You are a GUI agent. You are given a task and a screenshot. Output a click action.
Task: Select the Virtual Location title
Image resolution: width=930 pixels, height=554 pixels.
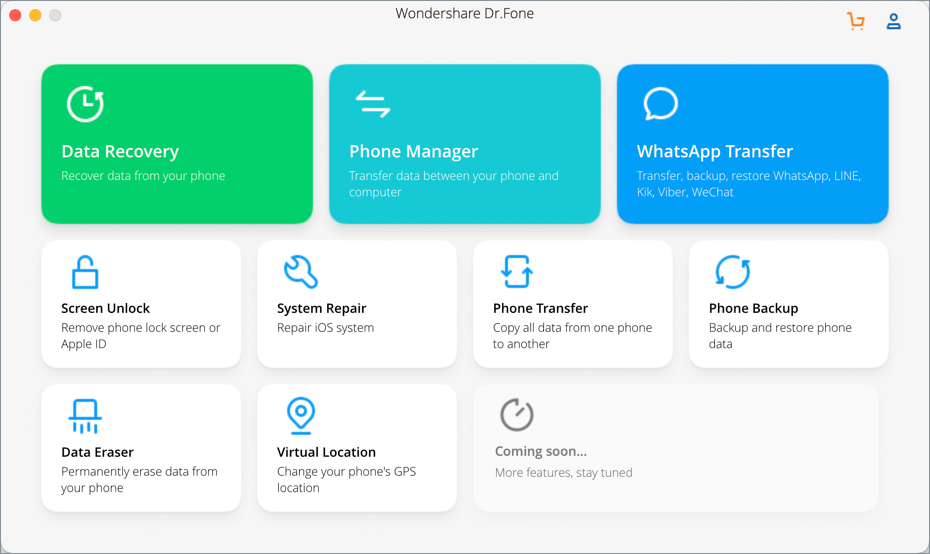(326, 453)
